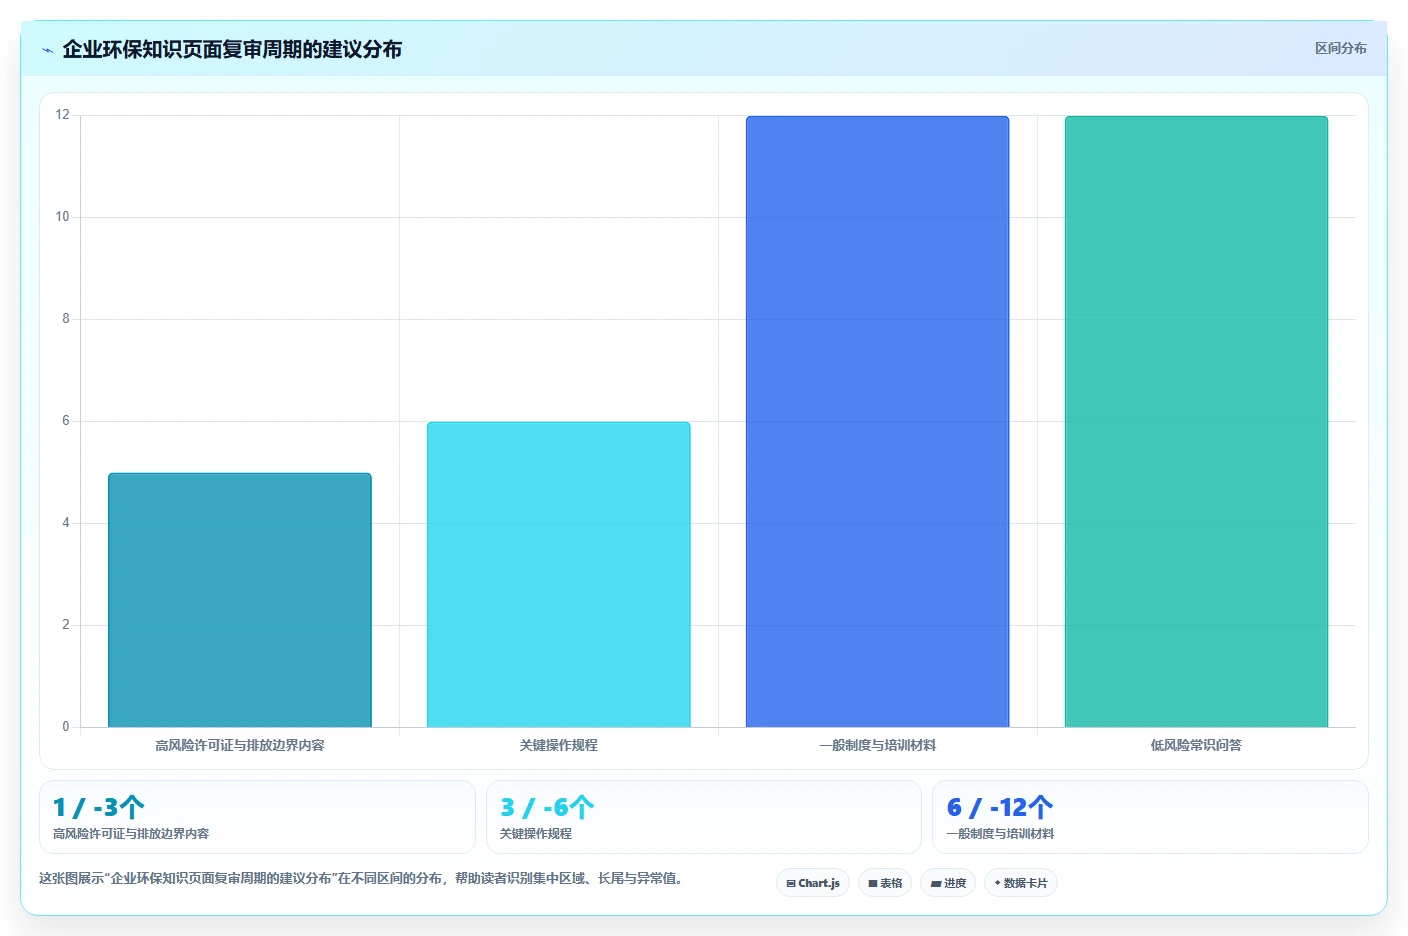This screenshot has width=1408, height=936.
Task: Click the 关键操作规程 cyan bar
Action: click(558, 574)
